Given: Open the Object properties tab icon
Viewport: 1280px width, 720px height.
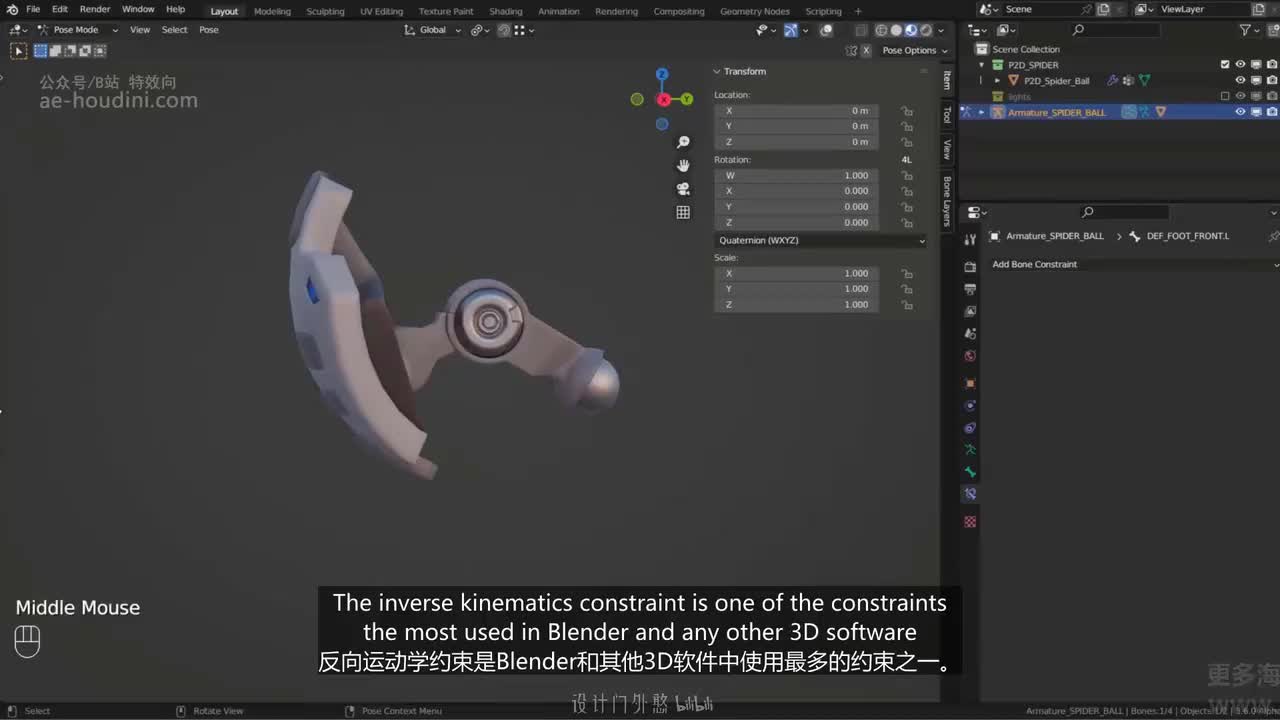Looking at the screenshot, I should point(969,383).
